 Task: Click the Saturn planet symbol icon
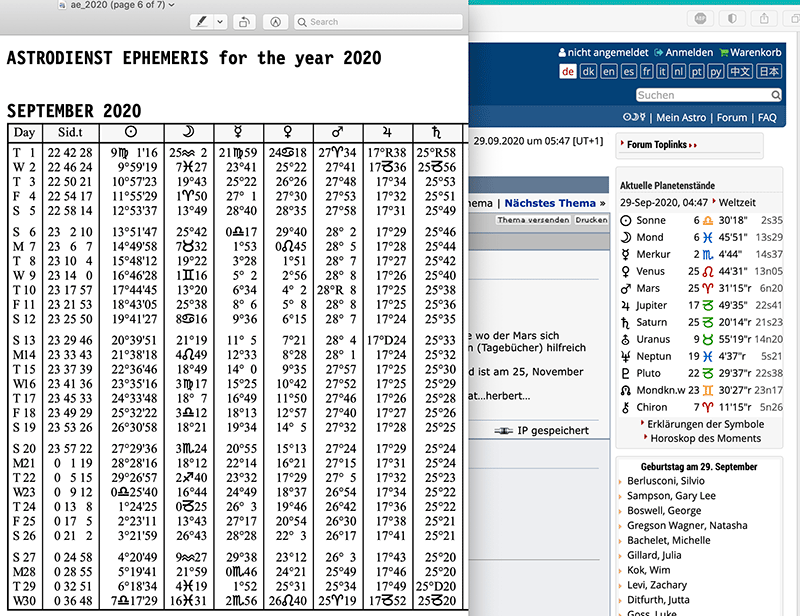tap(626, 323)
